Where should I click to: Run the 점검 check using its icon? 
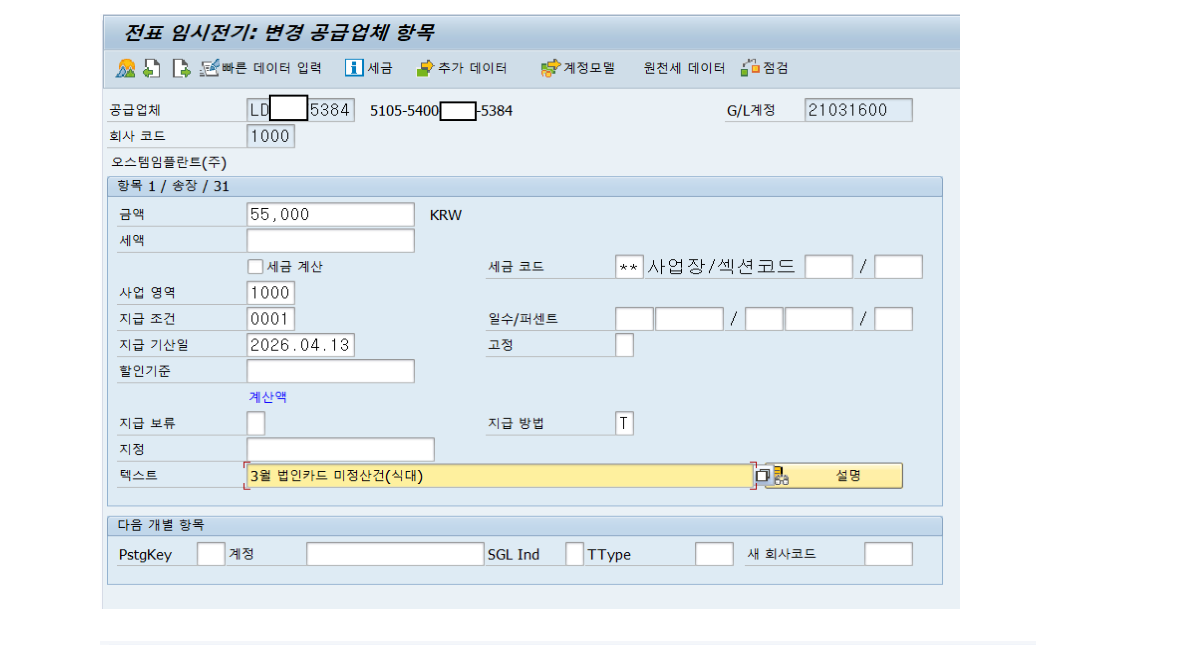[x=751, y=68]
